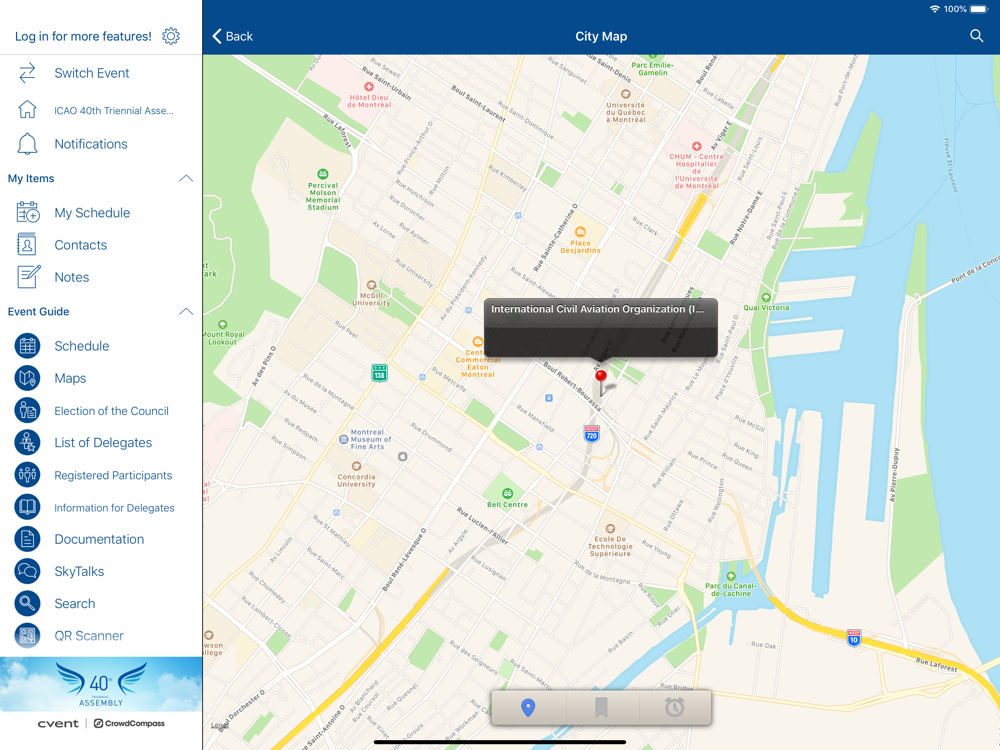Tap the SkyTalks chat bubbles icon
Viewport: 1000px width, 750px height.
click(x=27, y=571)
